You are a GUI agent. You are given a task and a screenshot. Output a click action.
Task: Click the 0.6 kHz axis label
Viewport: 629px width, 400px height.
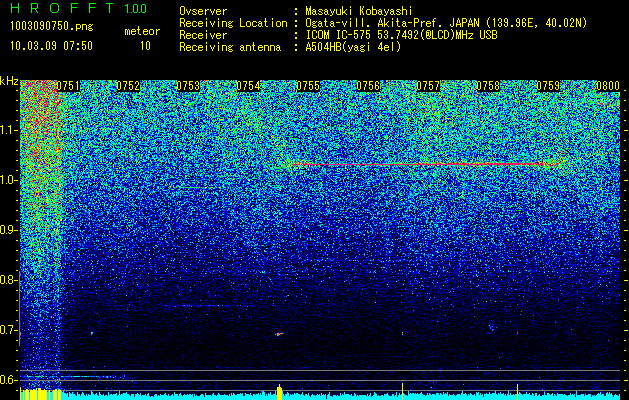8,380
